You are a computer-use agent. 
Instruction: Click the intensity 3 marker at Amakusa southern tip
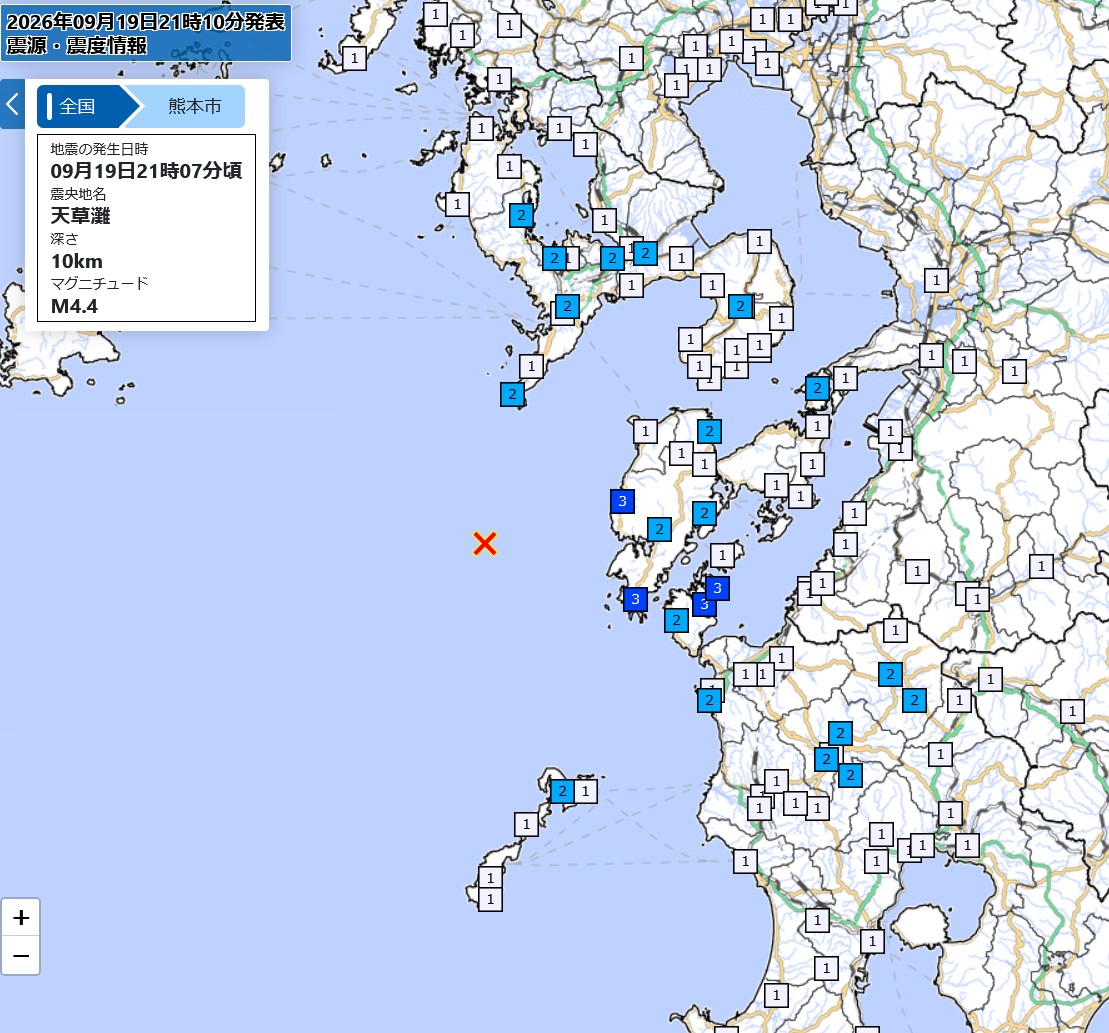[x=635, y=599]
